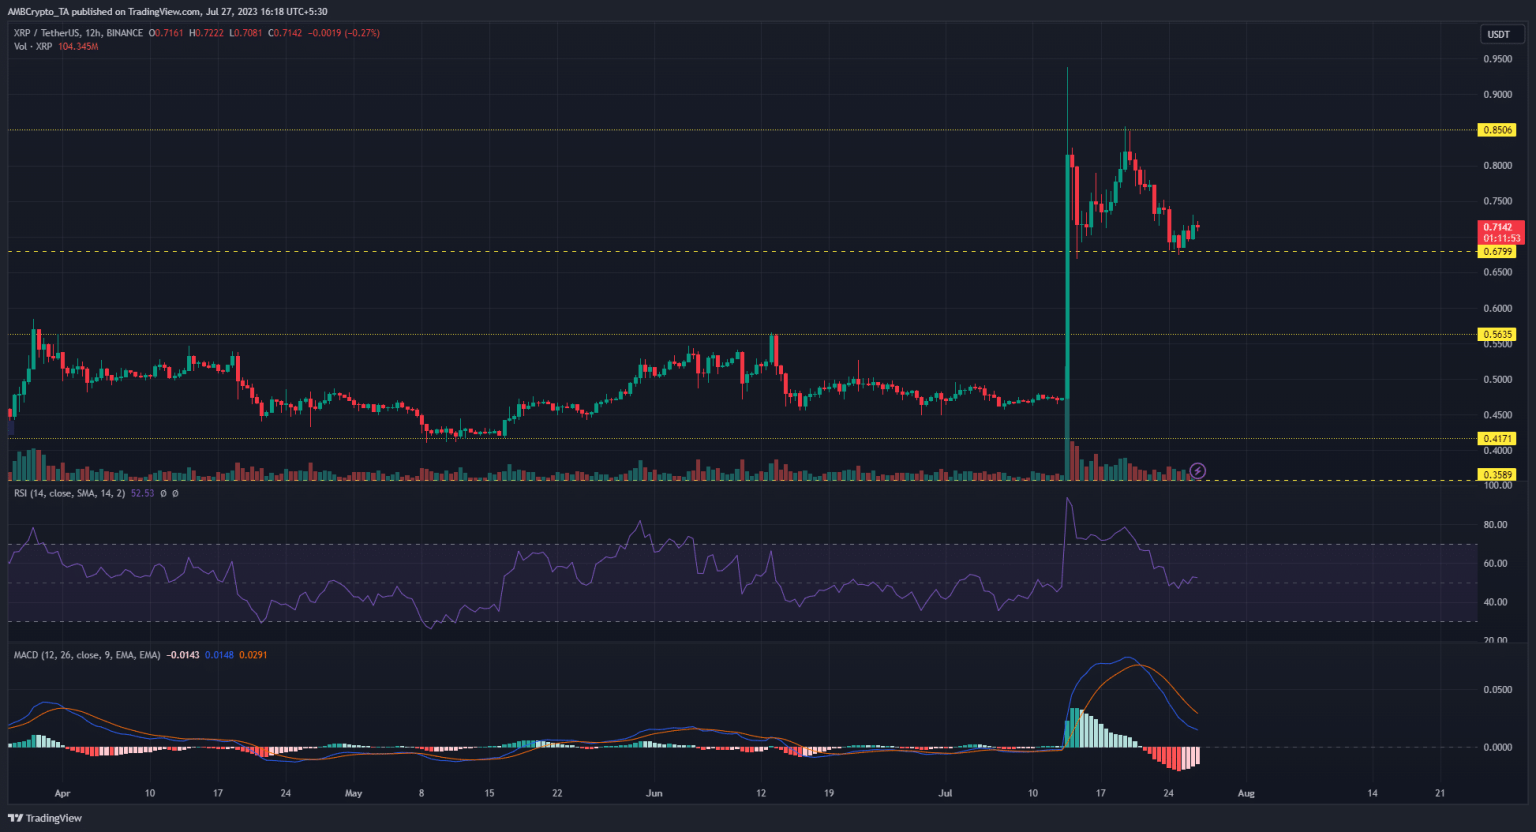Click the Aug date on time axis
Image resolution: width=1536 pixels, height=832 pixels.
1245,793
